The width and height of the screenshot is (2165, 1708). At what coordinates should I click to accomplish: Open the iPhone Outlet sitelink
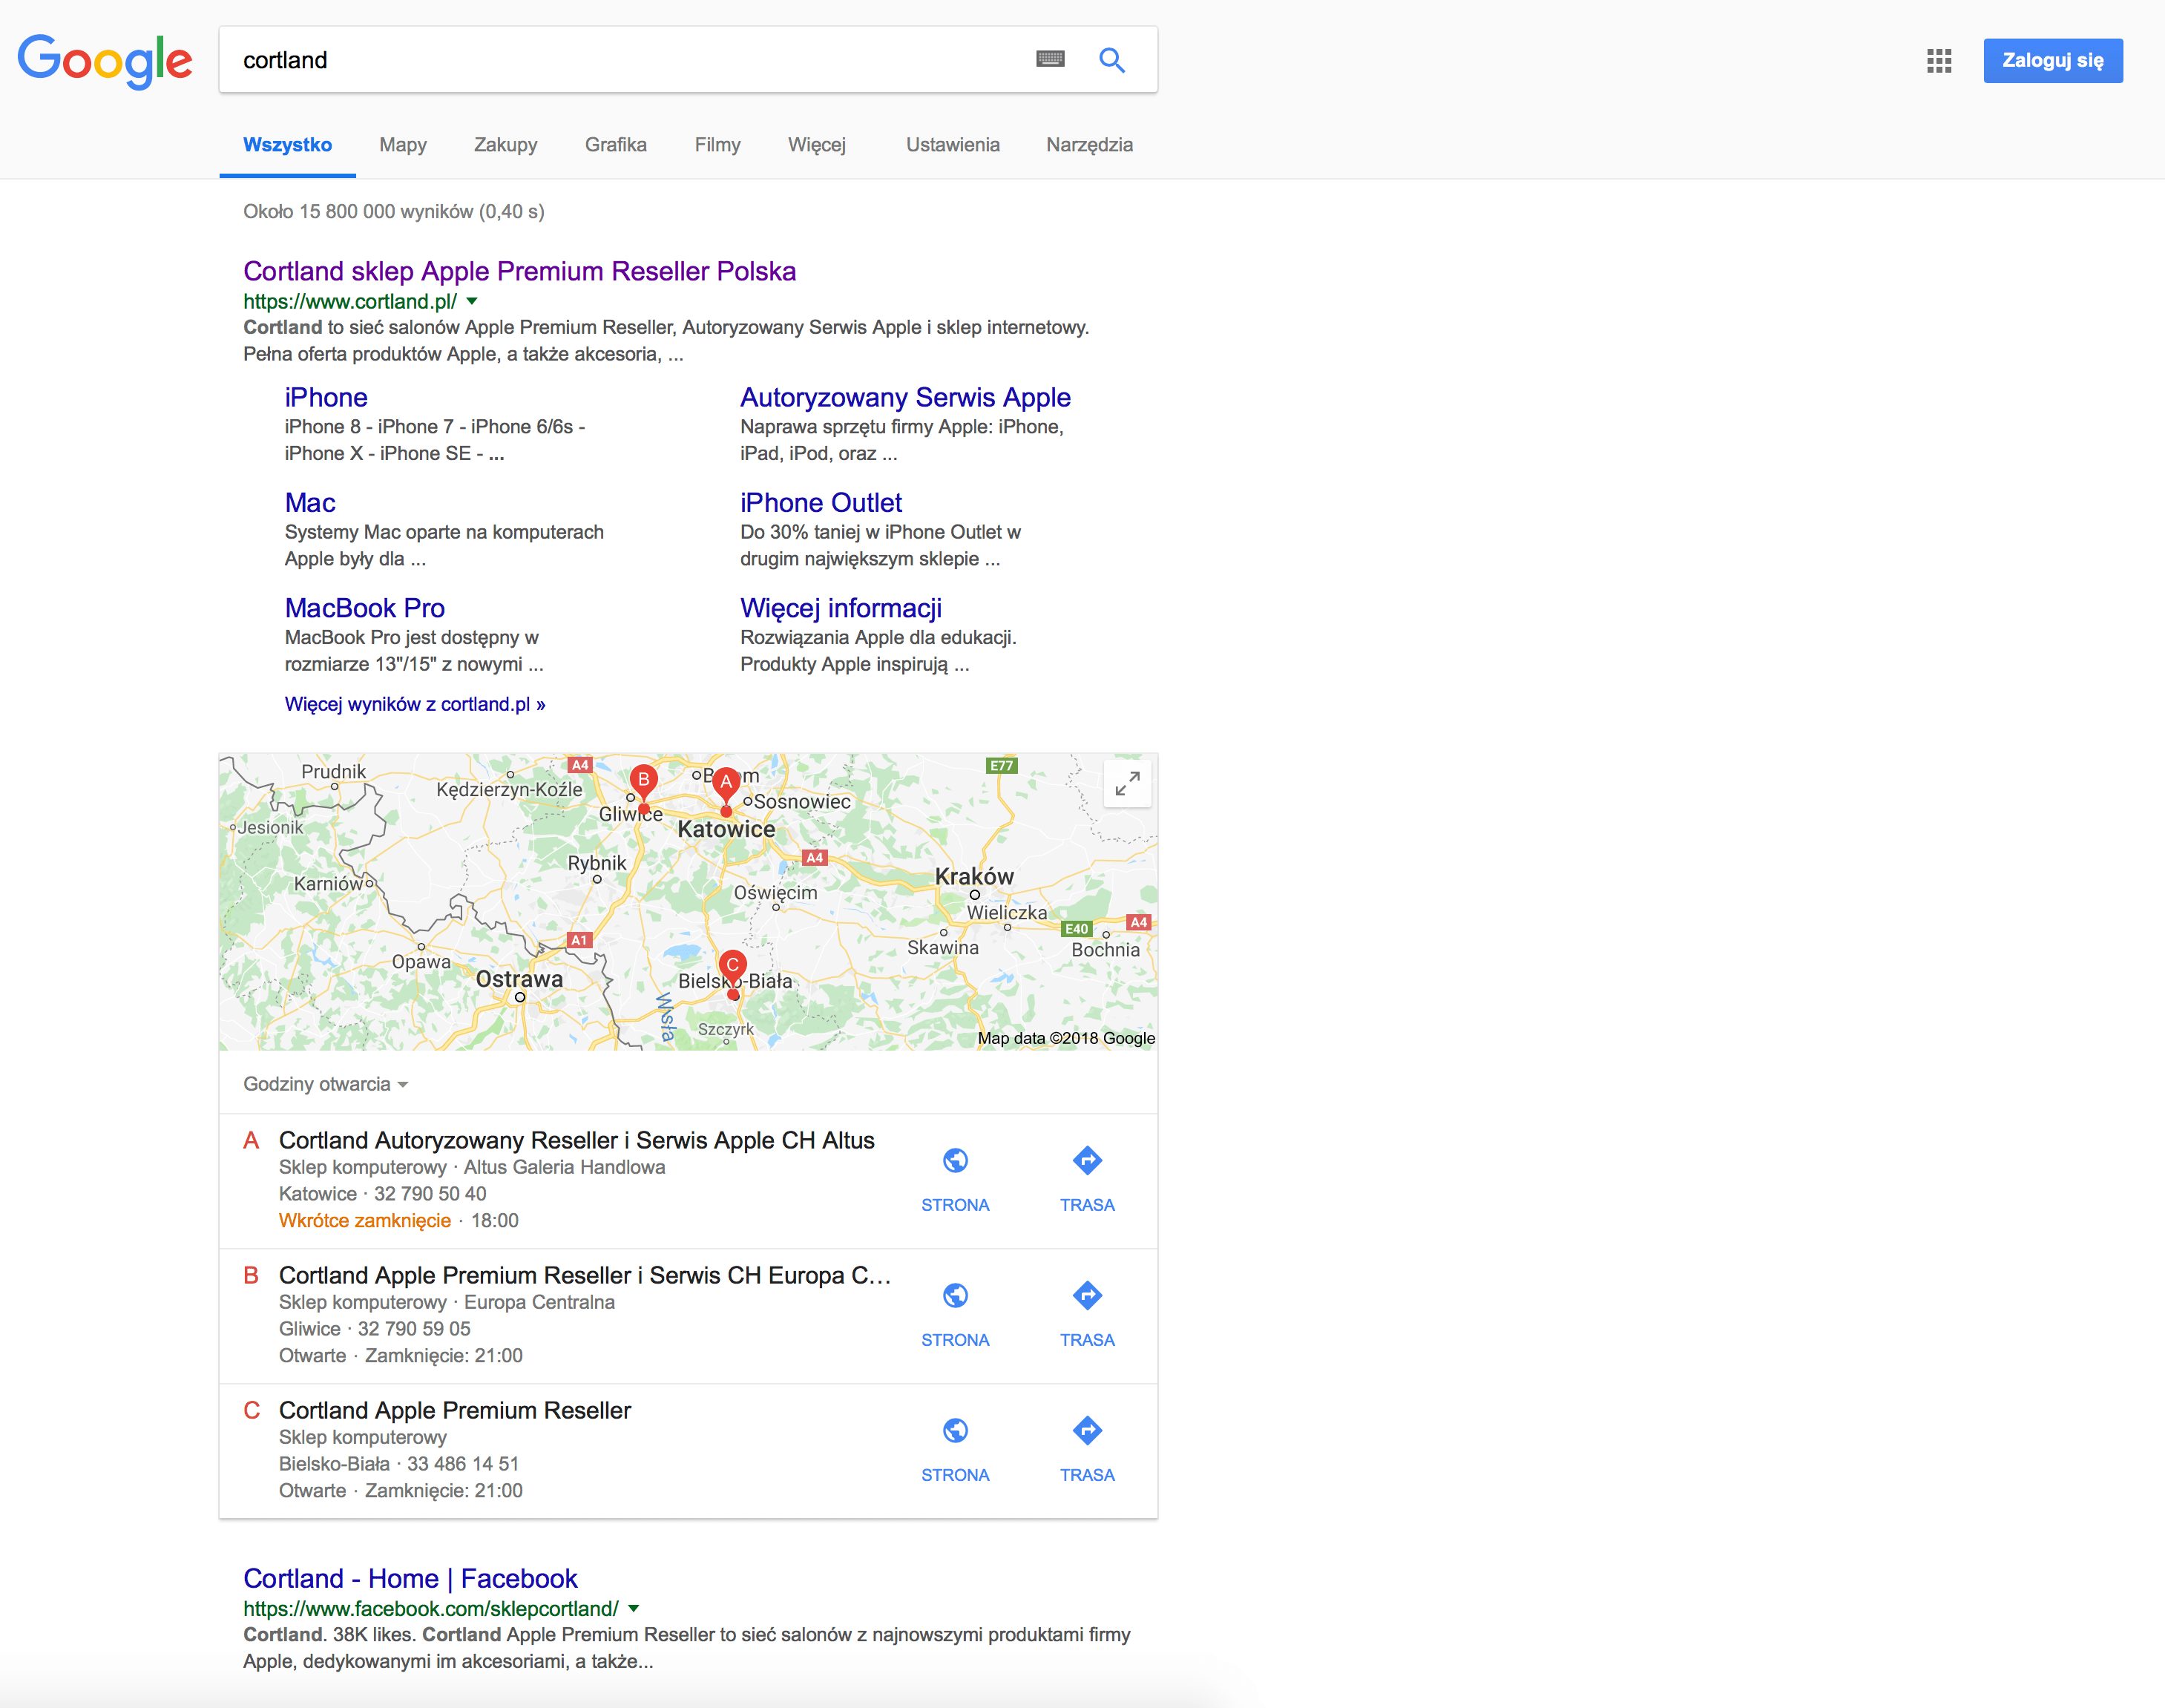[820, 502]
